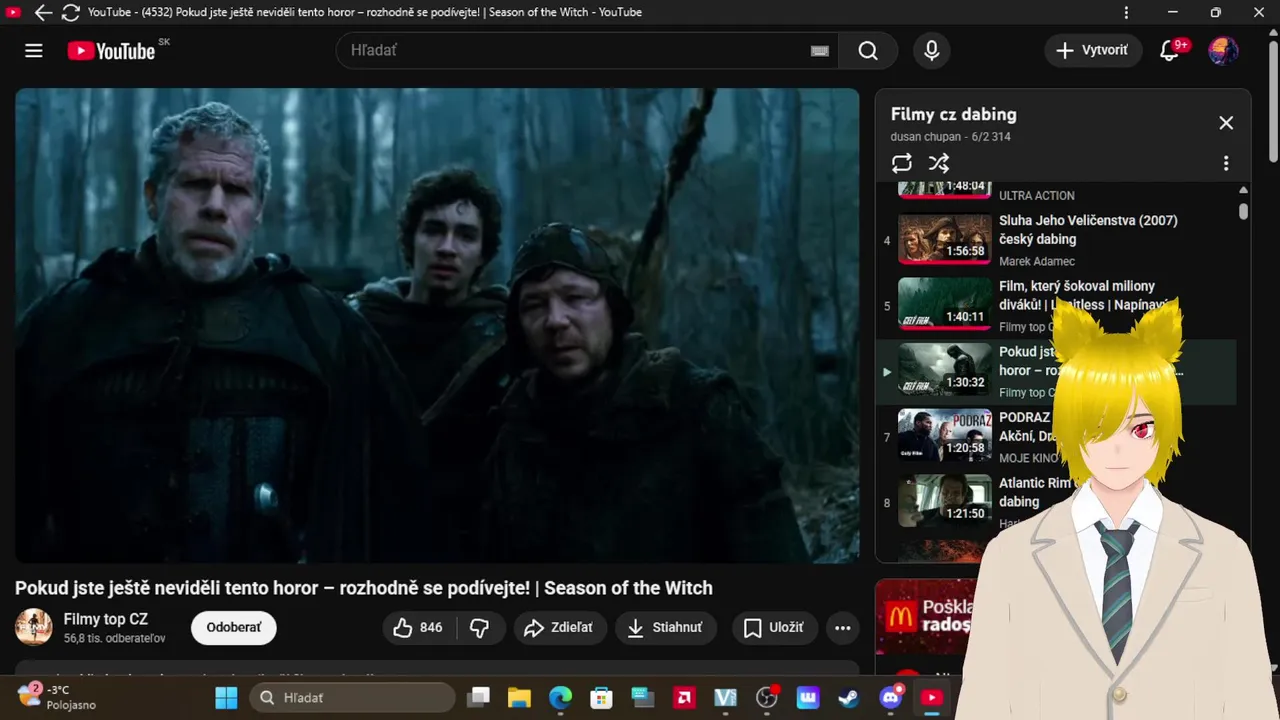
Task: Reload the page with refresh icon
Action: (71, 13)
